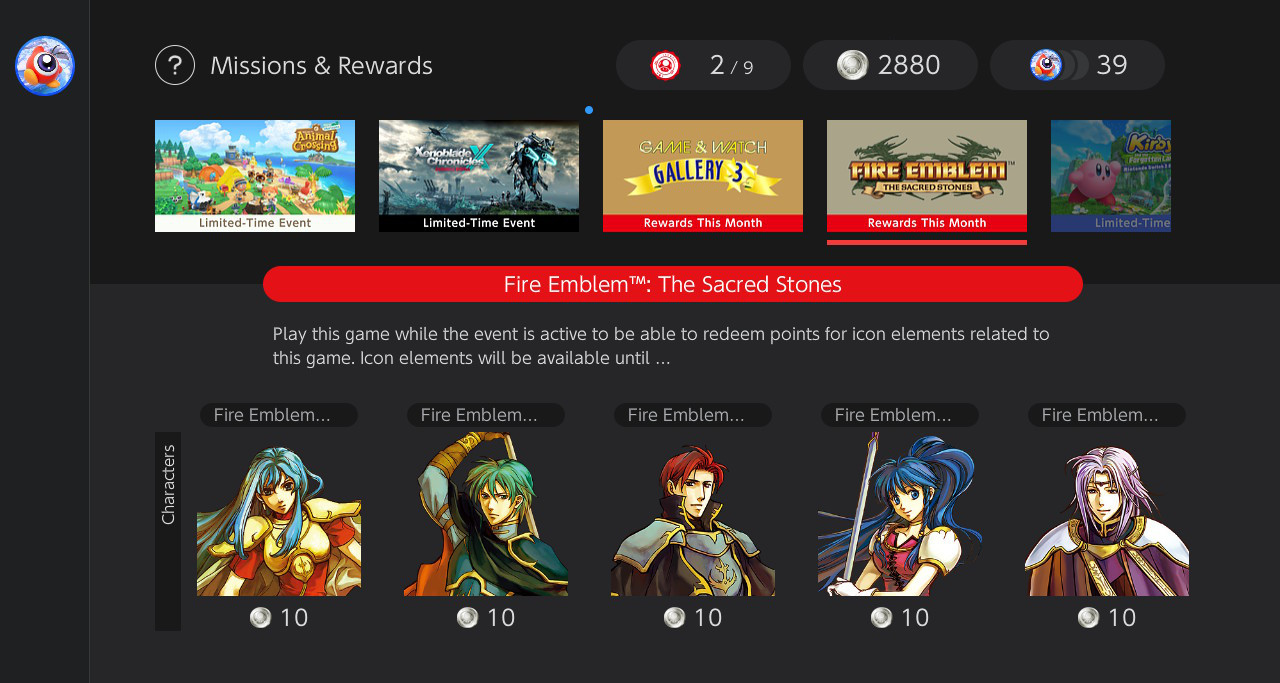
Task: Select the Fire Emblem Sacred Stones rewards banner
Action: tap(927, 176)
